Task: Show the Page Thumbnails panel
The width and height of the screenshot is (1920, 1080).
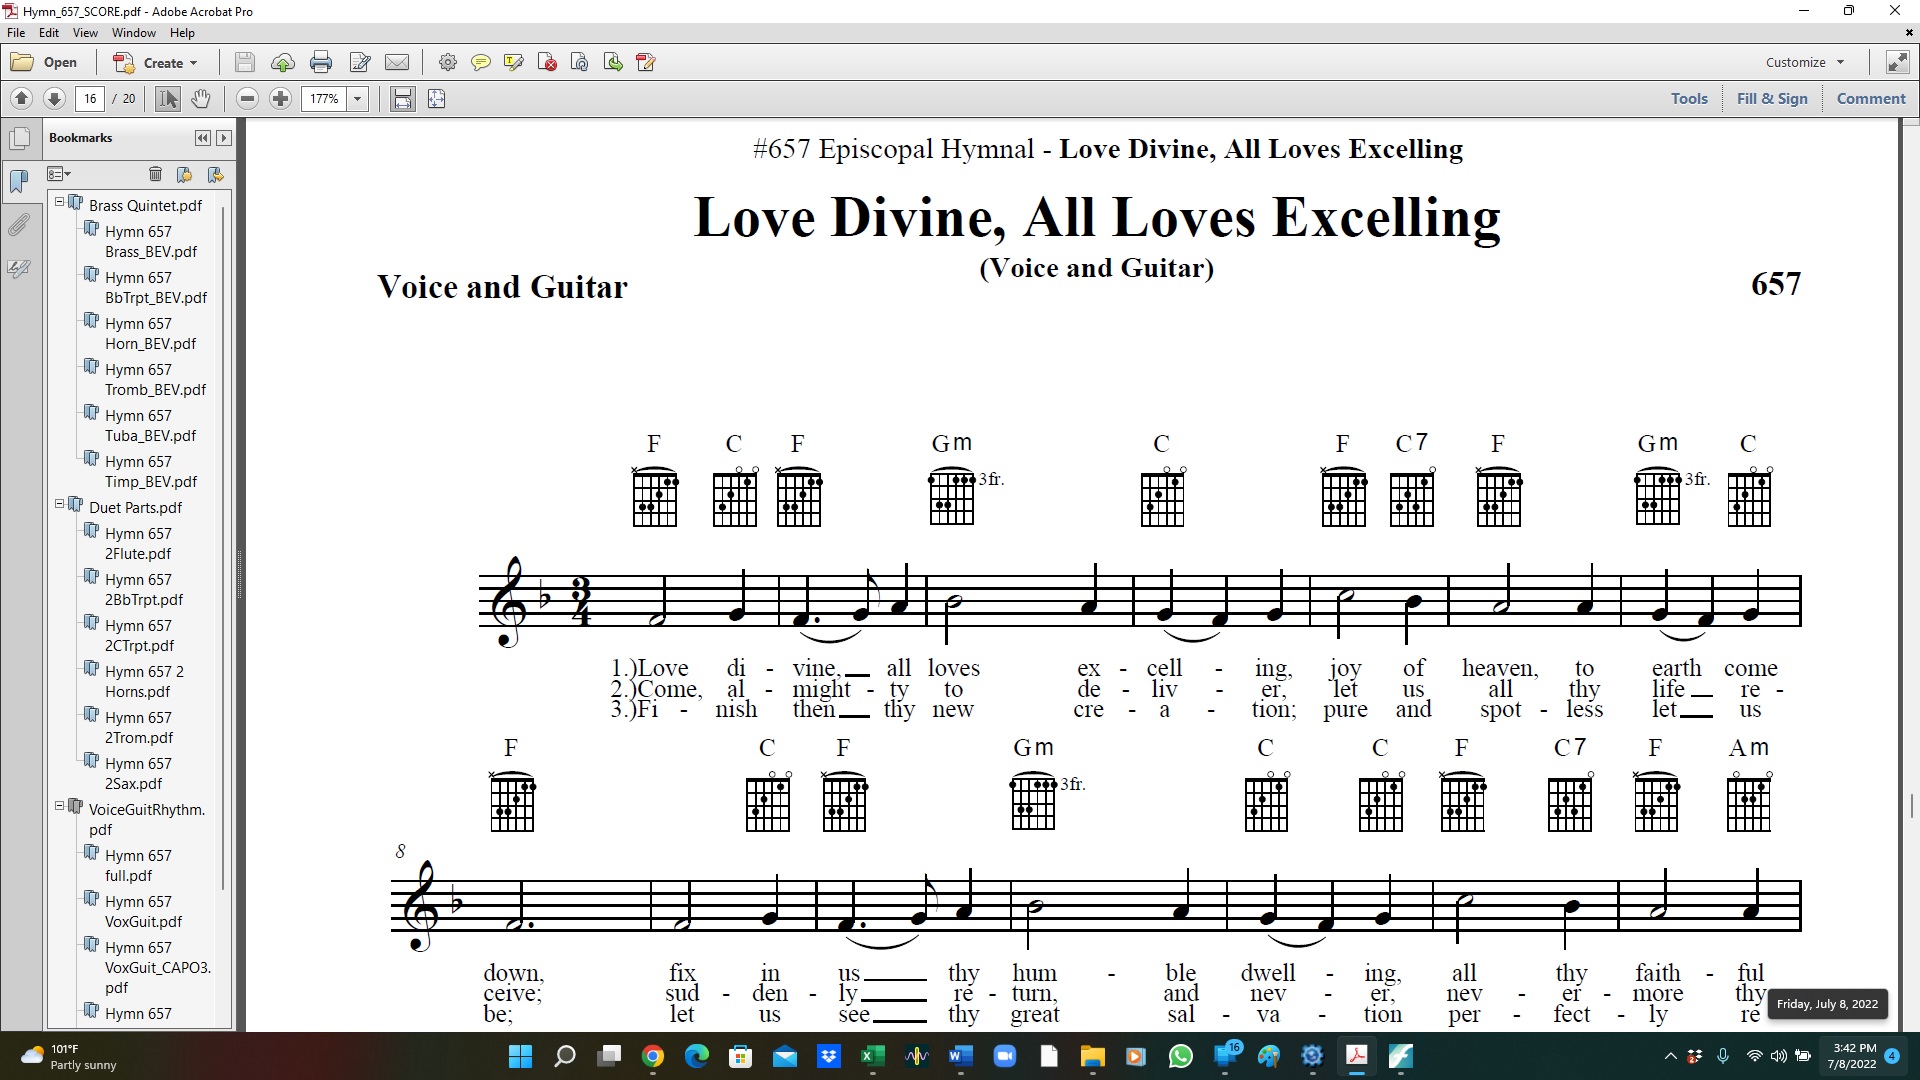Action: tap(19, 138)
